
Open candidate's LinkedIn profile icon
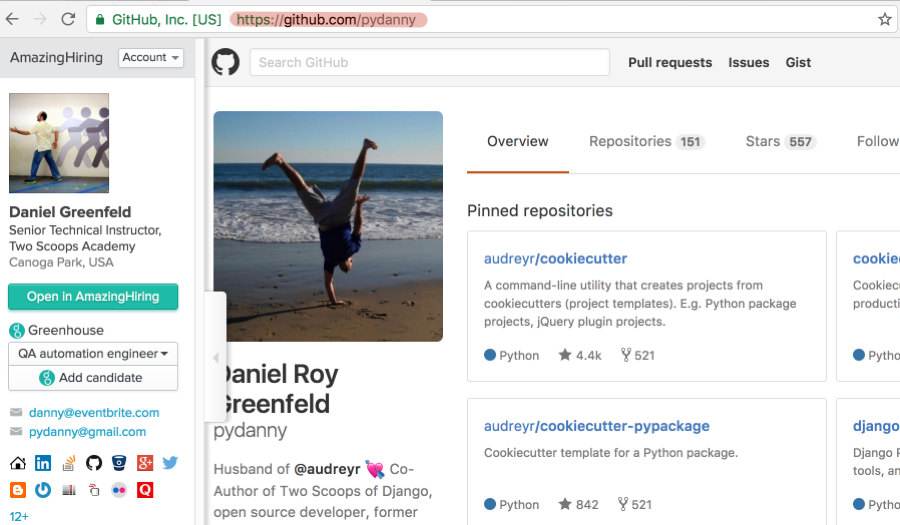click(43, 463)
